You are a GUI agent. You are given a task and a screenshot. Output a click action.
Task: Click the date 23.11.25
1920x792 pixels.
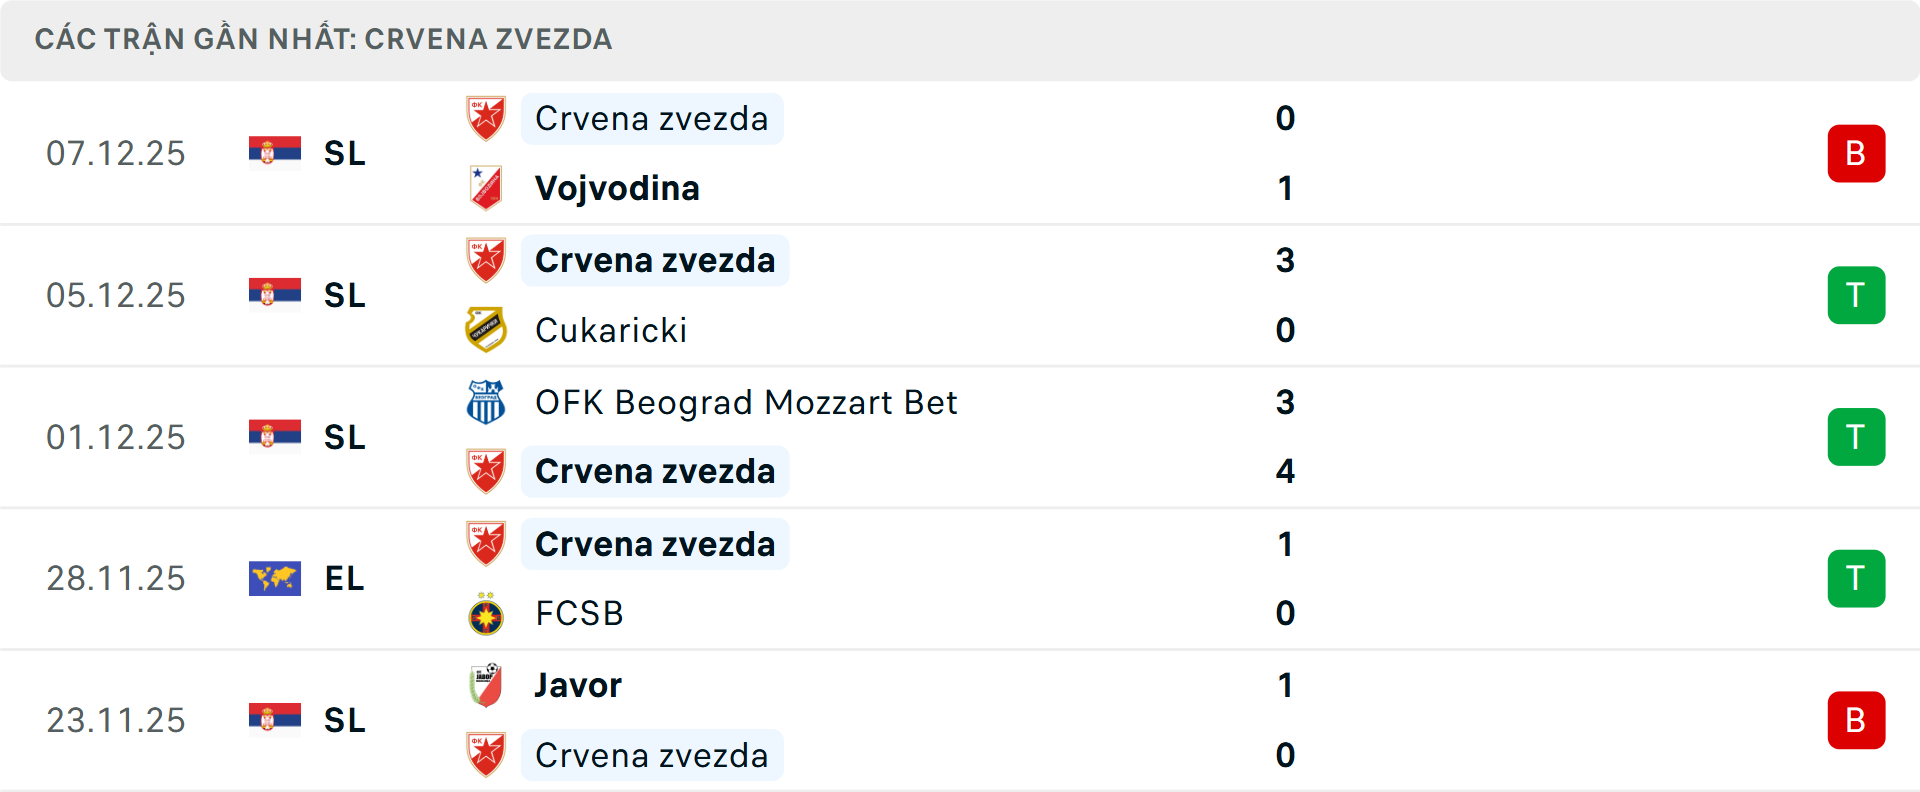pyautogui.click(x=116, y=720)
